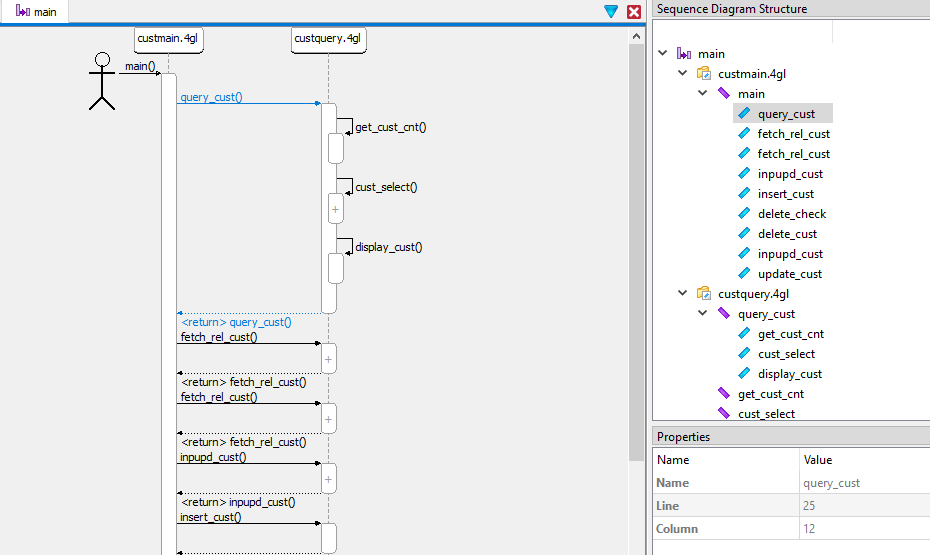Click call icon beside display_cust
The width and height of the screenshot is (930, 555).
click(x=744, y=373)
